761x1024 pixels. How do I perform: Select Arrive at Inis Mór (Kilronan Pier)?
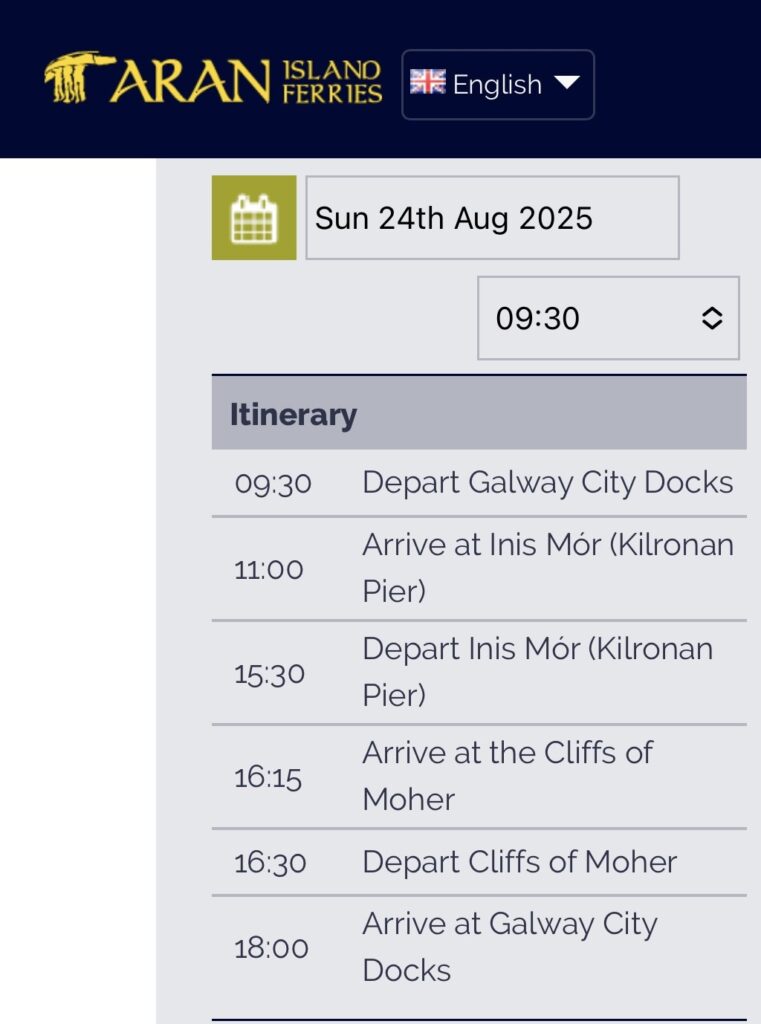547,568
